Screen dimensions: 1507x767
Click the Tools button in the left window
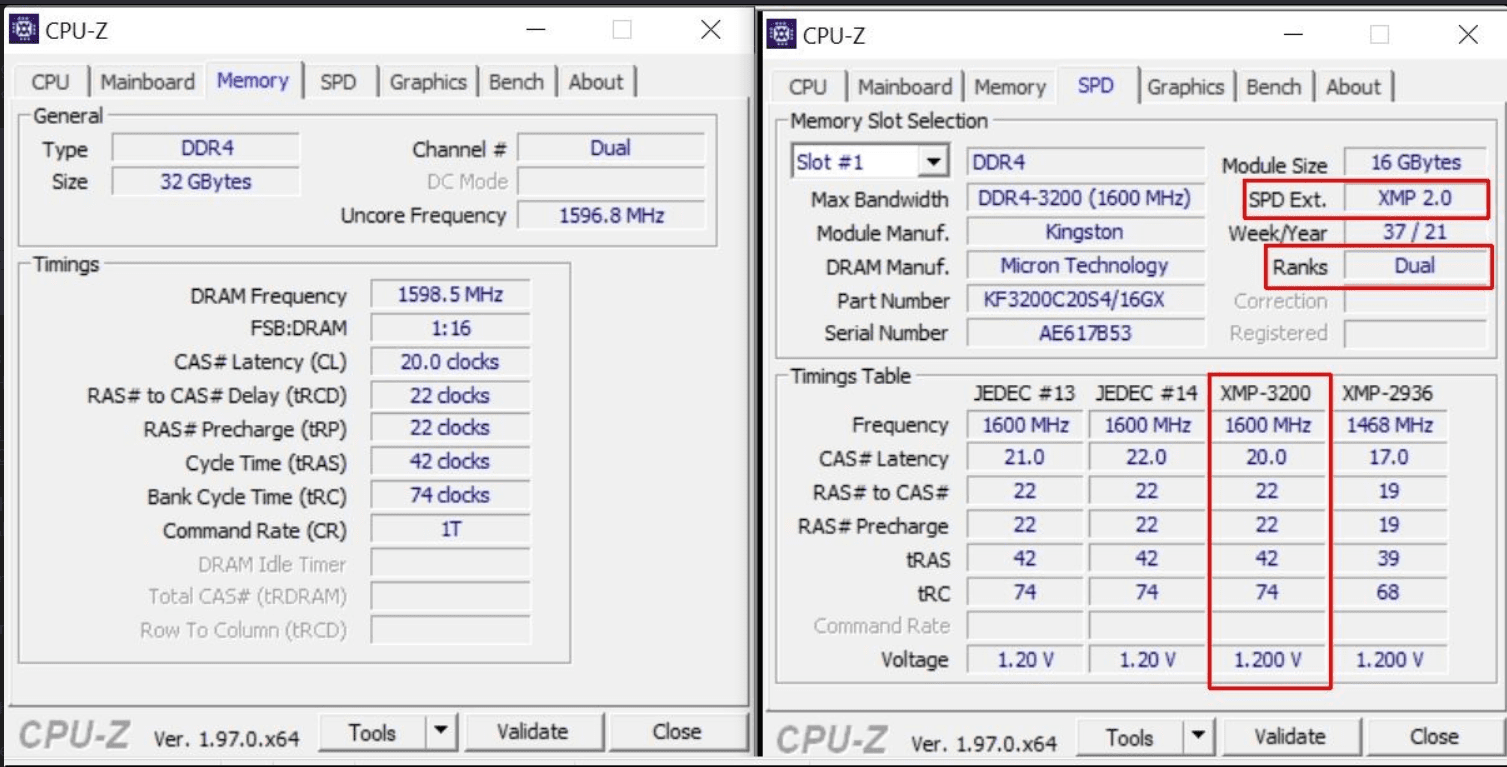pyautogui.click(x=372, y=733)
